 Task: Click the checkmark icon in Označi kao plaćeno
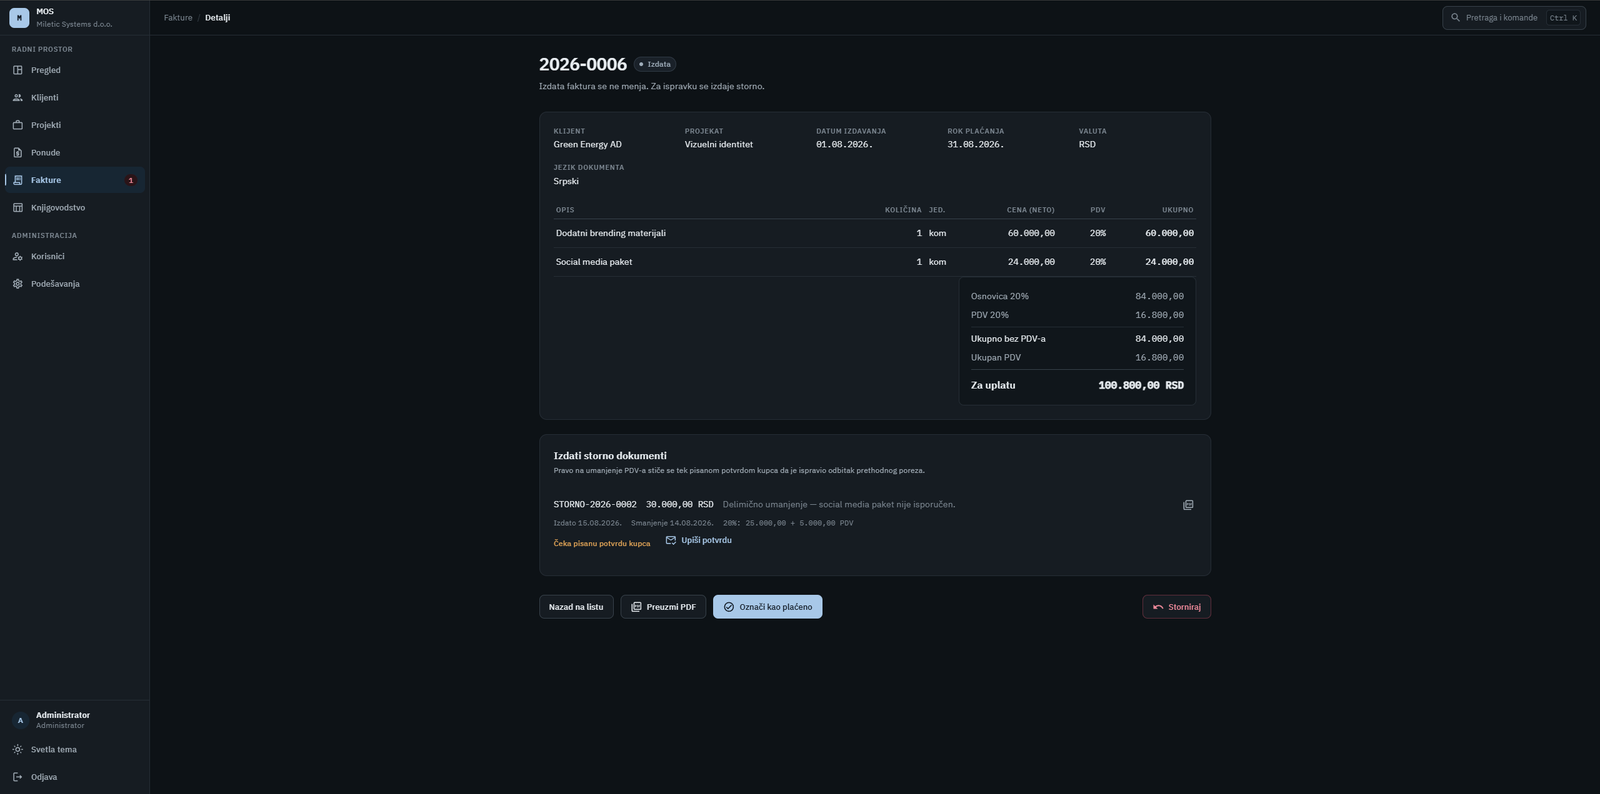729,607
